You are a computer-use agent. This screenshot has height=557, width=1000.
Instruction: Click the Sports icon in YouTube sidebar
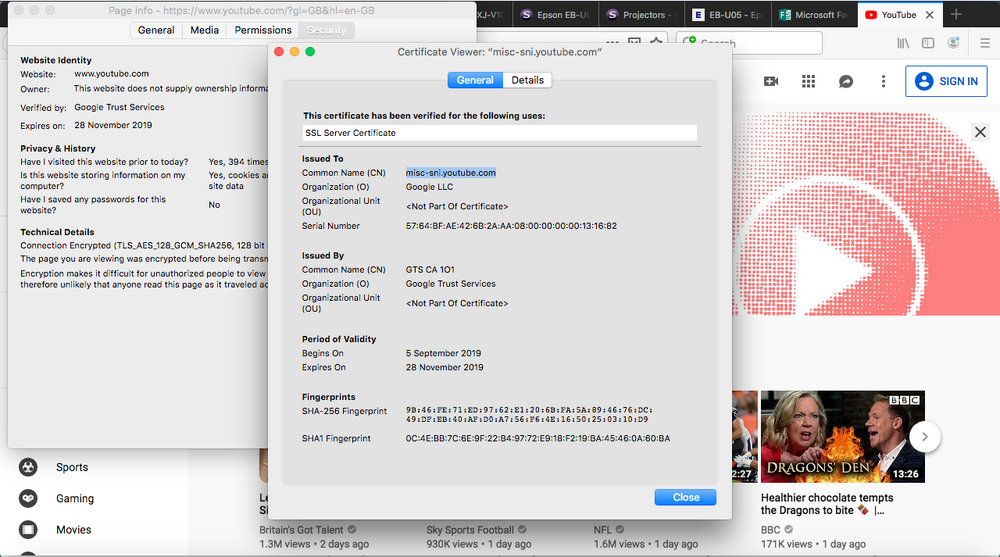click(28, 467)
